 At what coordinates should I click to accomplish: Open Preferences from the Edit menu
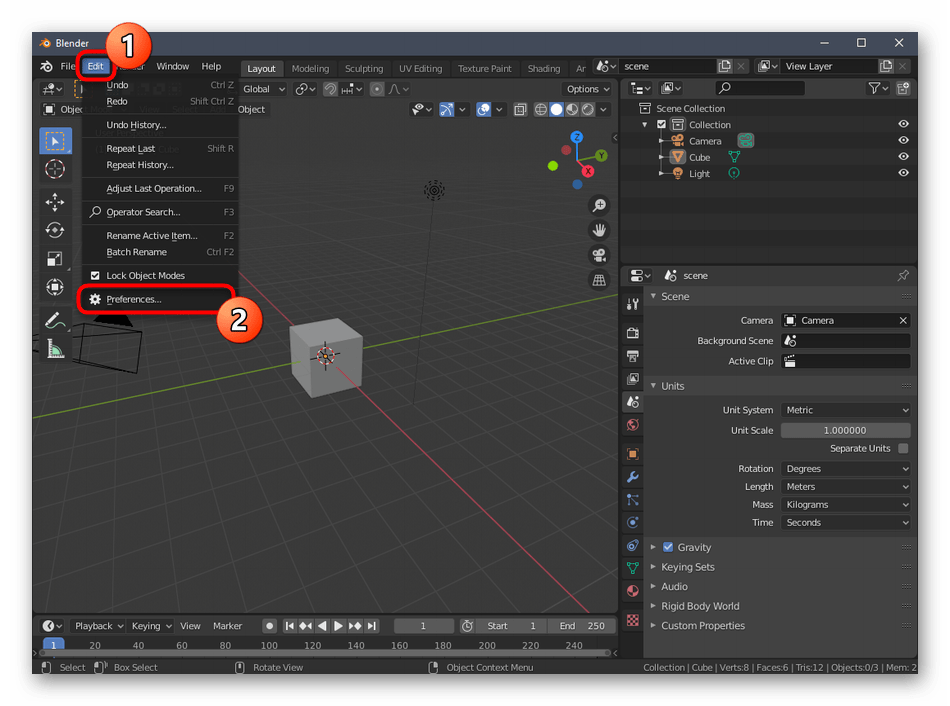134,299
